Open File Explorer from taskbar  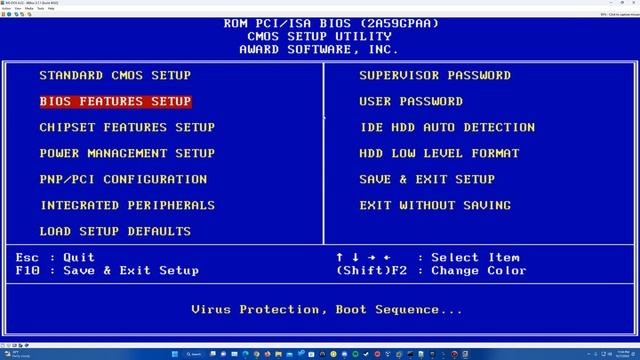pos(278,354)
